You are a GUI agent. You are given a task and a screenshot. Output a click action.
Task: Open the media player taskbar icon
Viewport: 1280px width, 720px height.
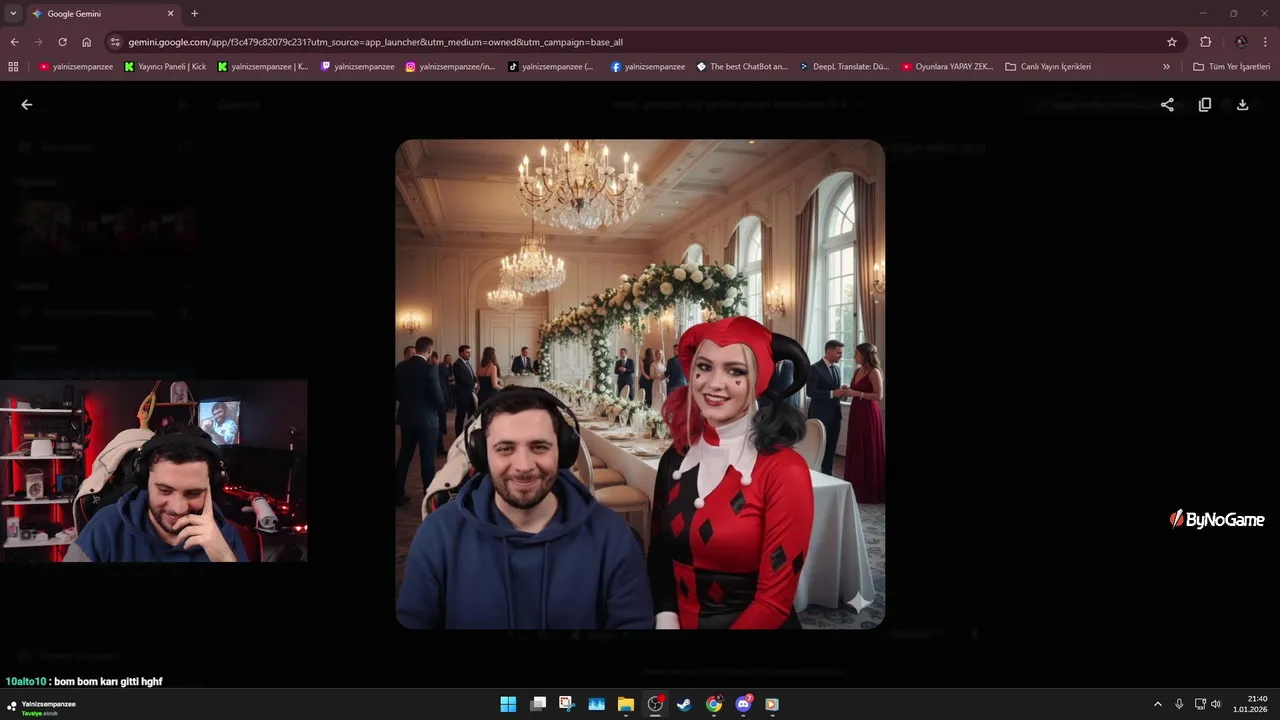coord(772,704)
